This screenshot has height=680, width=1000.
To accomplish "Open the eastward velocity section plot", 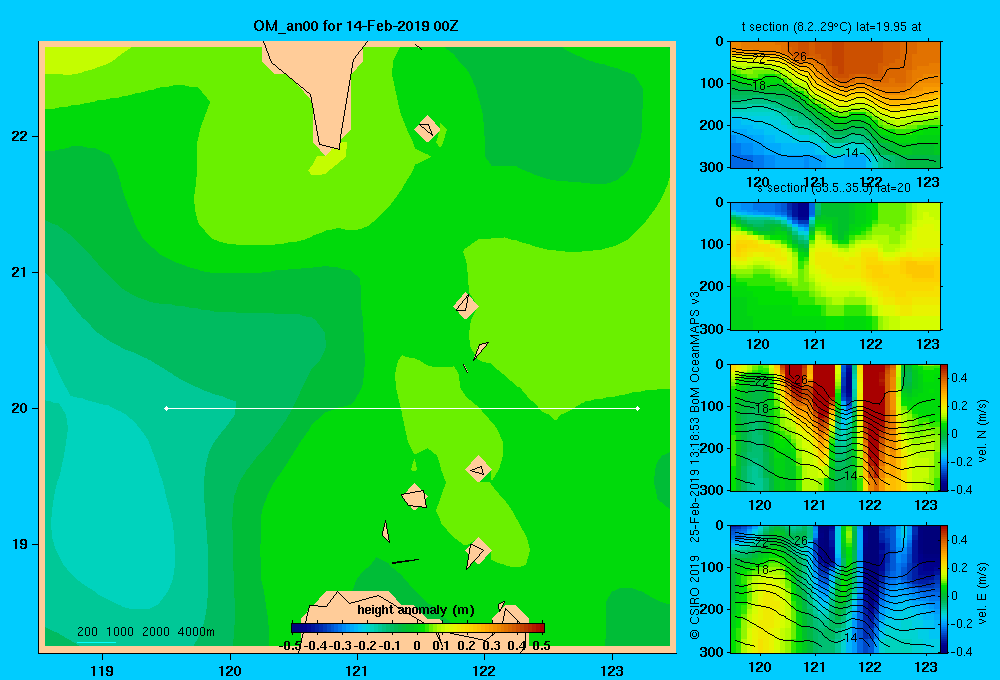I will coord(835,589).
